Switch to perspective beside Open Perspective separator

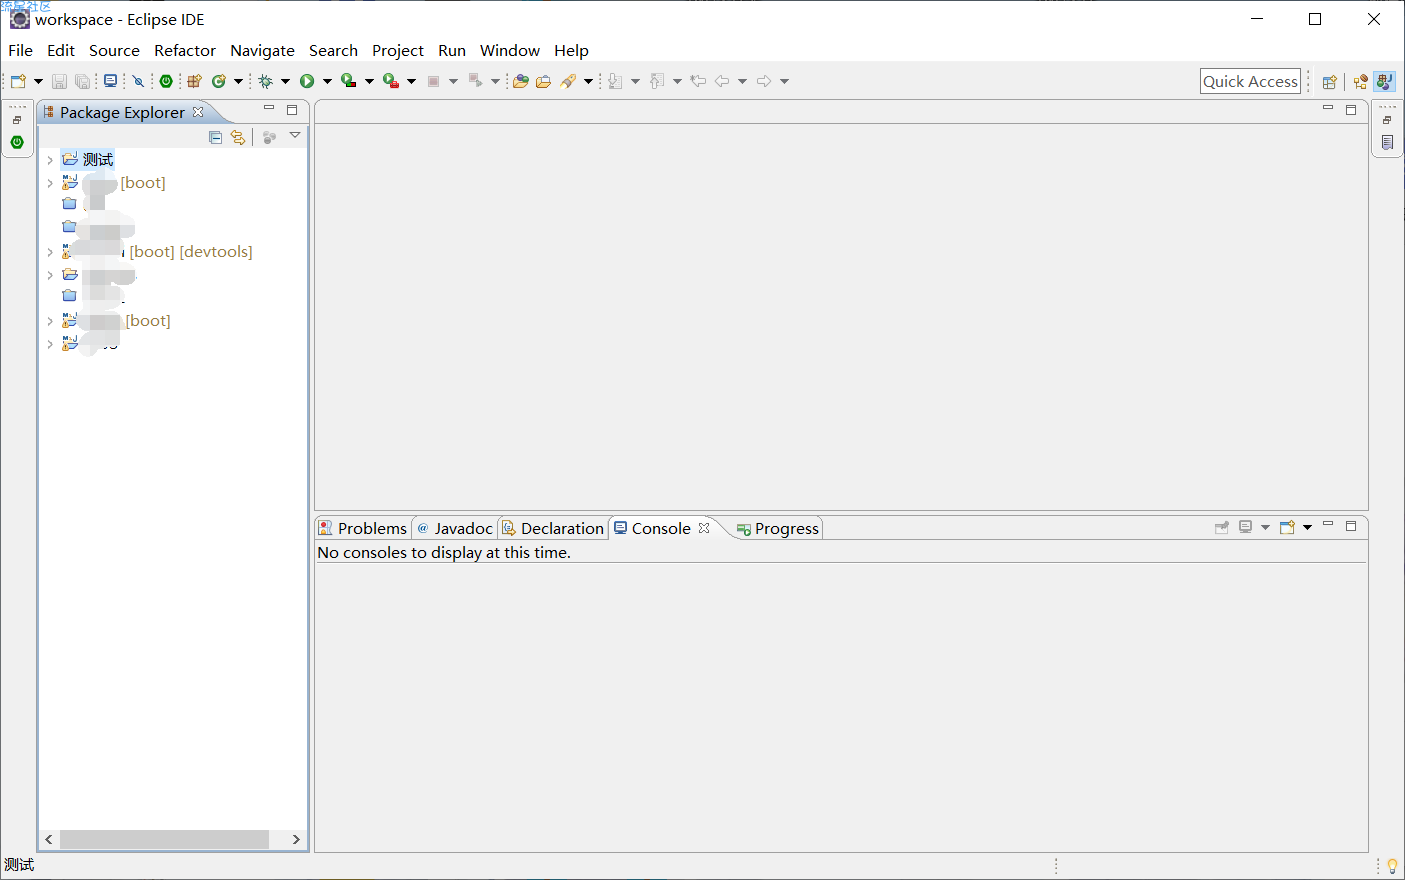(x=1360, y=82)
